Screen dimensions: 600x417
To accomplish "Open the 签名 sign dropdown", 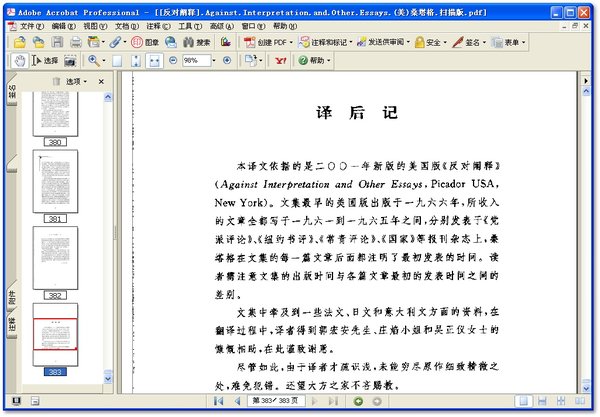I will pyautogui.click(x=469, y=42).
